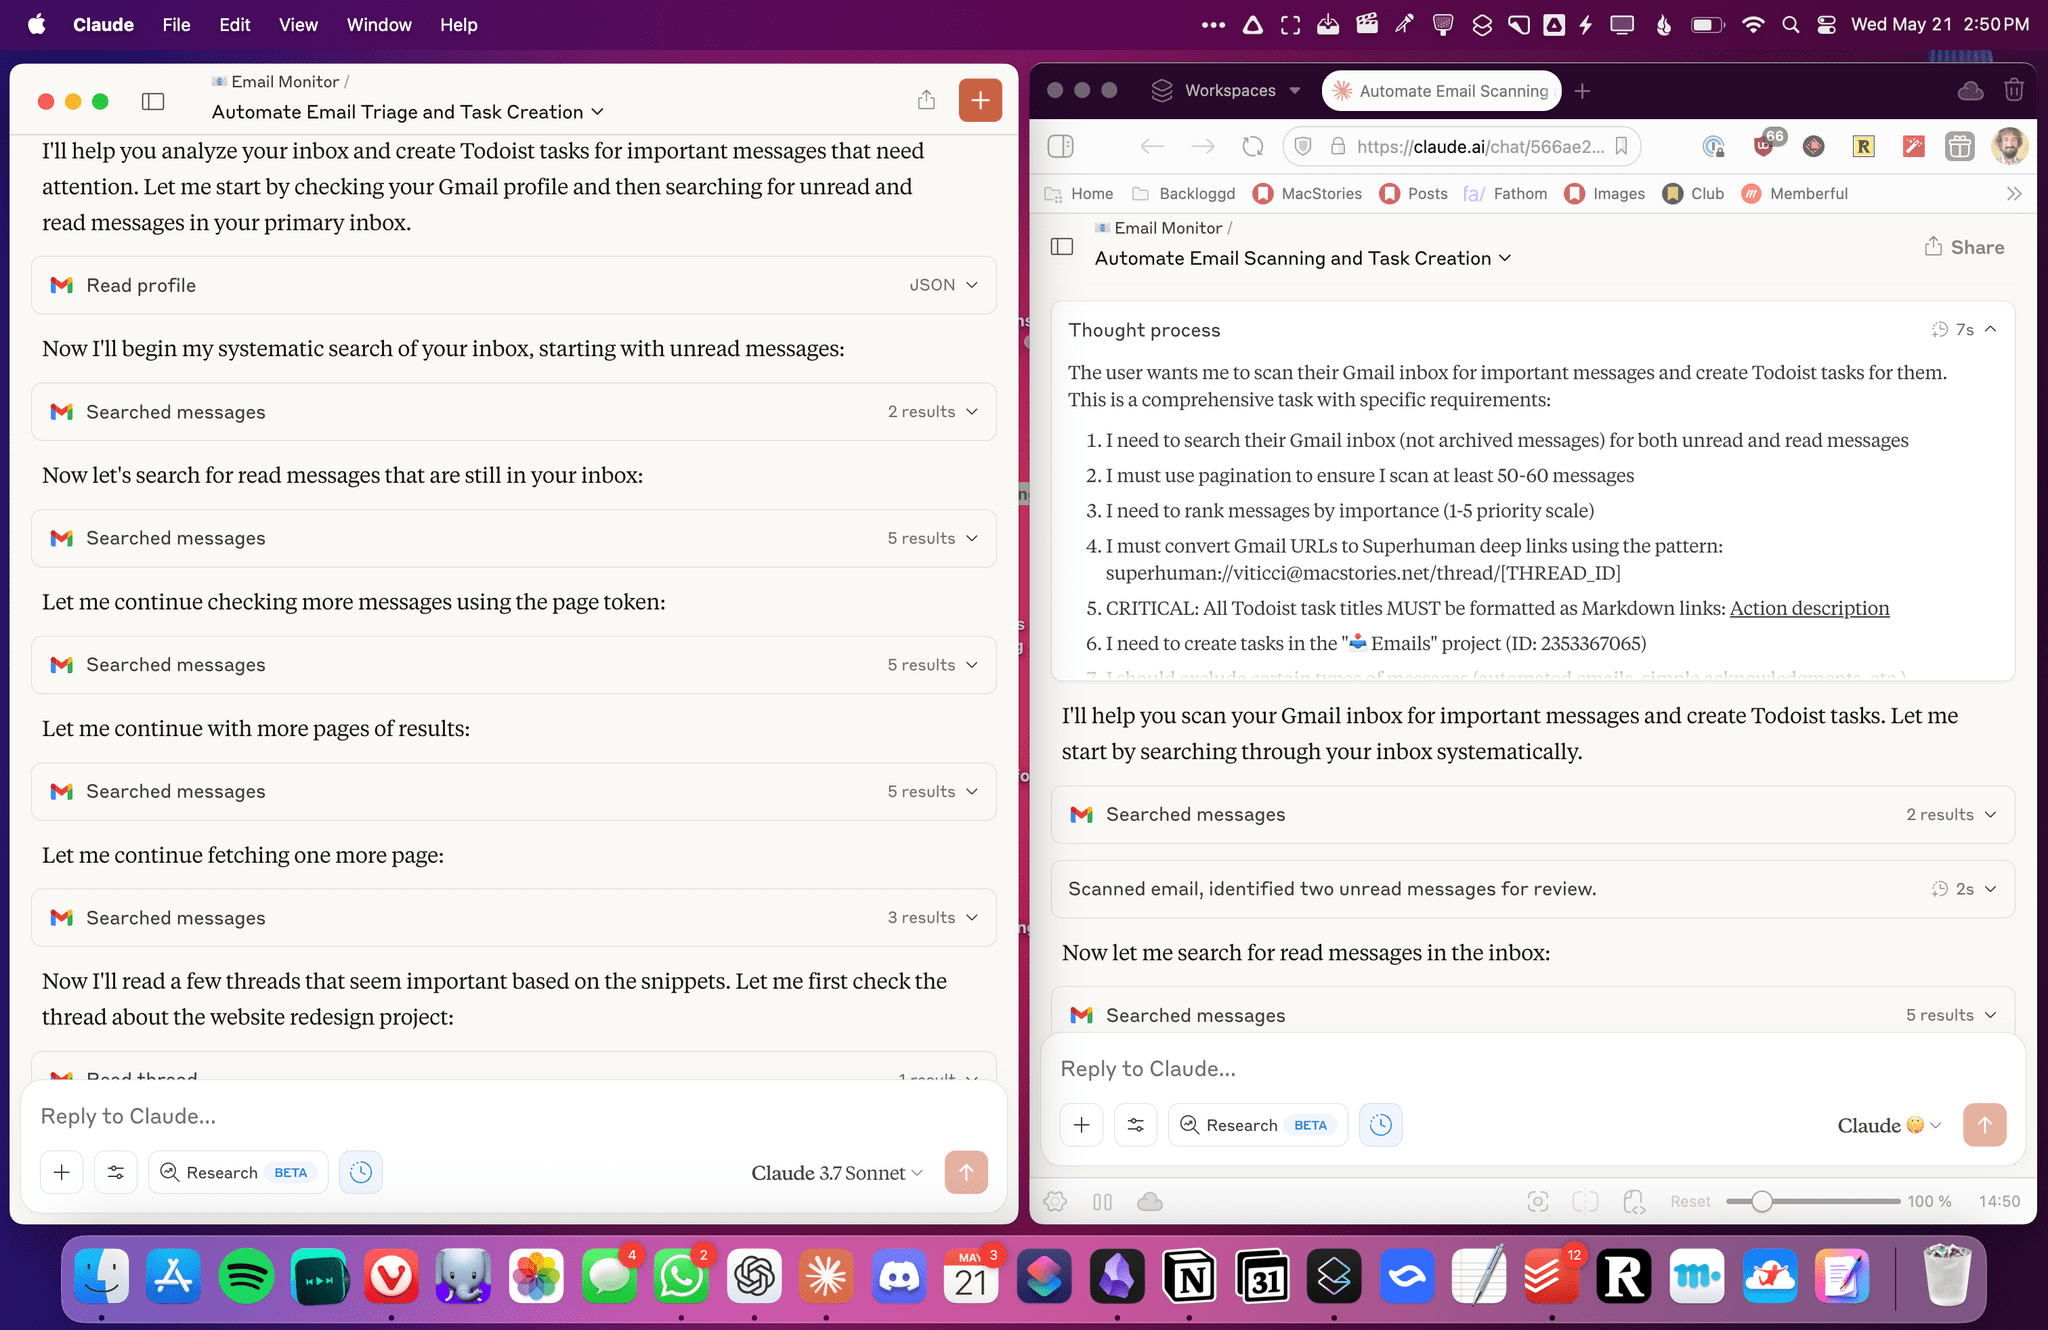Open the Claude model selector in browser

pyautogui.click(x=1889, y=1125)
